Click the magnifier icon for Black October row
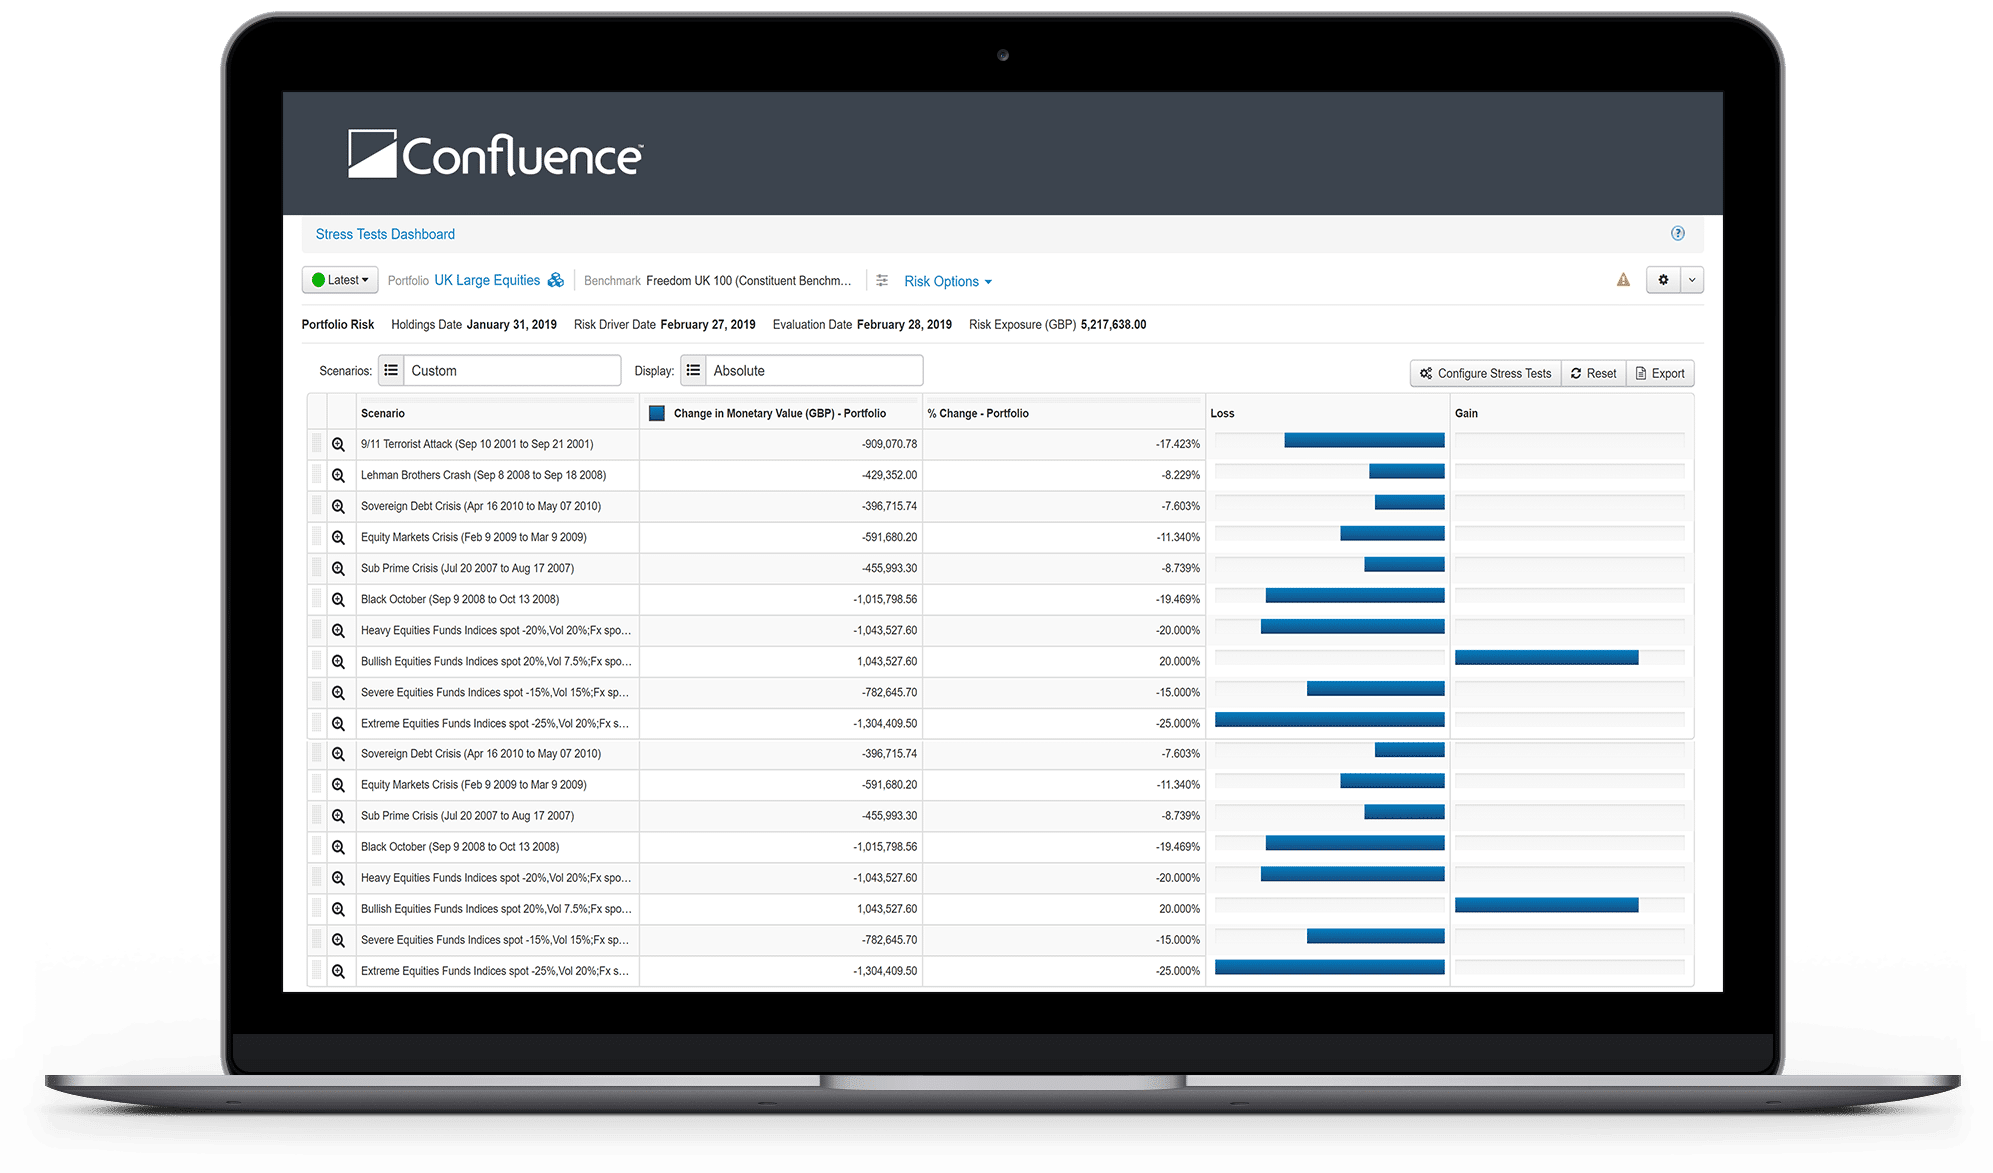Screen dimensions: 1993x1173 [x=339, y=599]
